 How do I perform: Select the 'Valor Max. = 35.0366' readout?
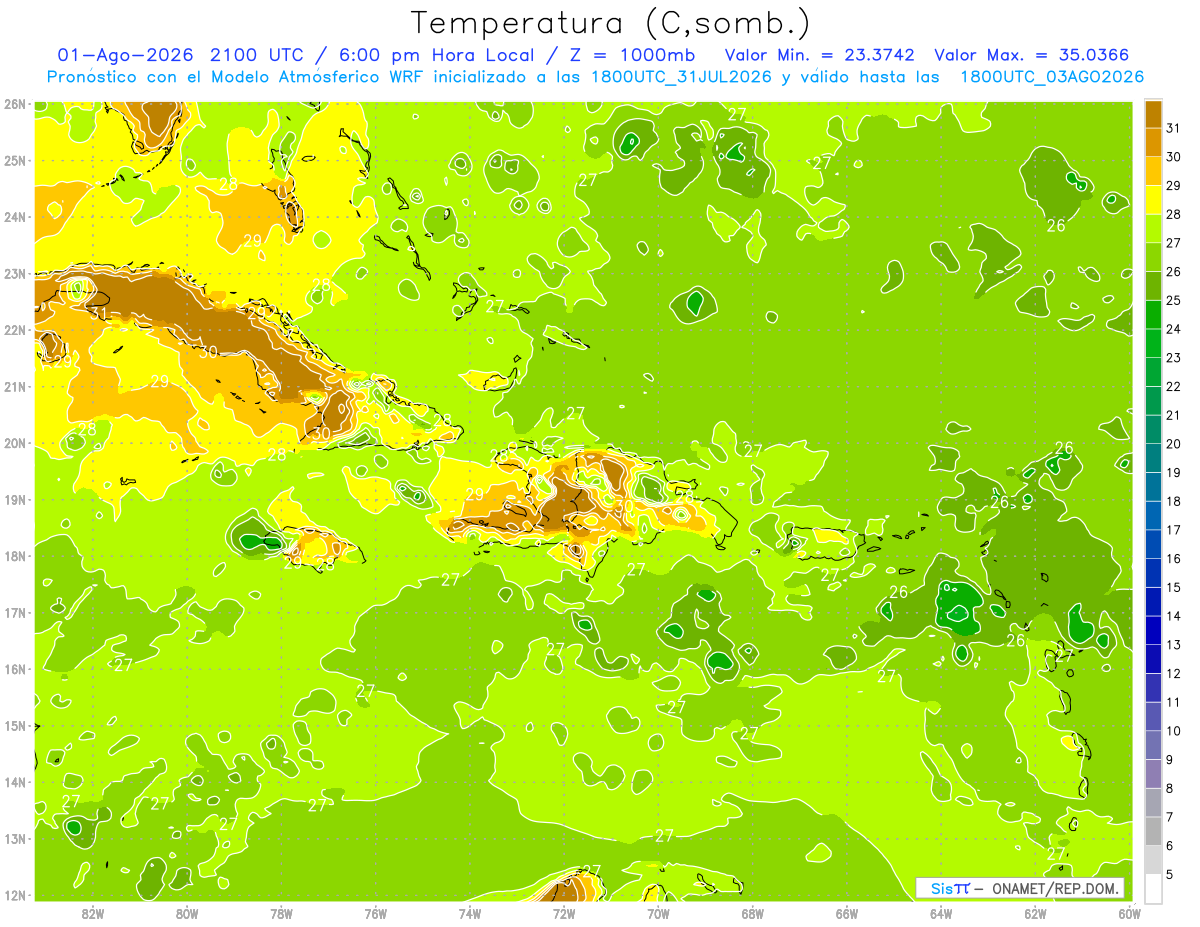point(1032,55)
